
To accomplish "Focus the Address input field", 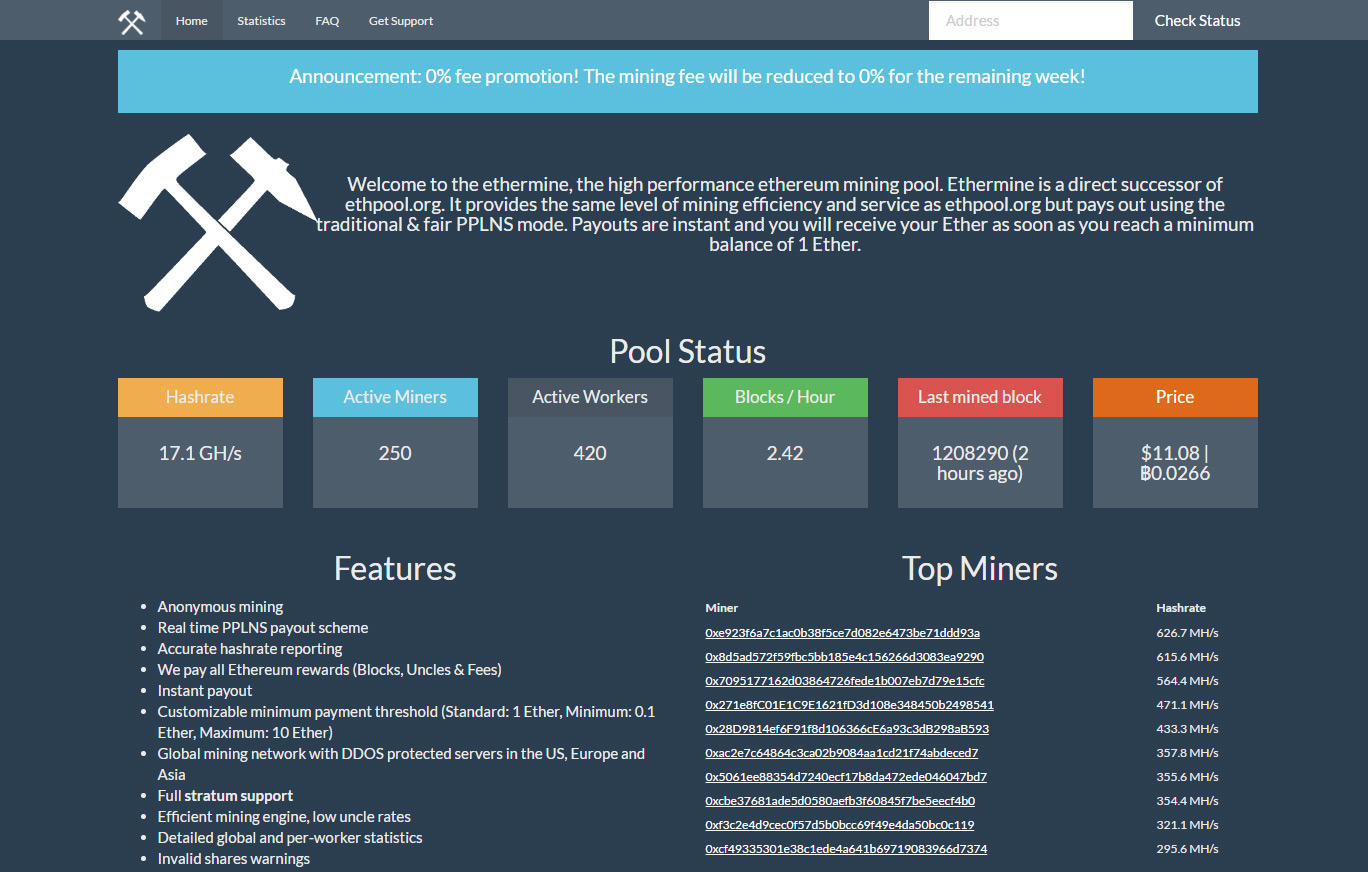I will point(1030,21).
